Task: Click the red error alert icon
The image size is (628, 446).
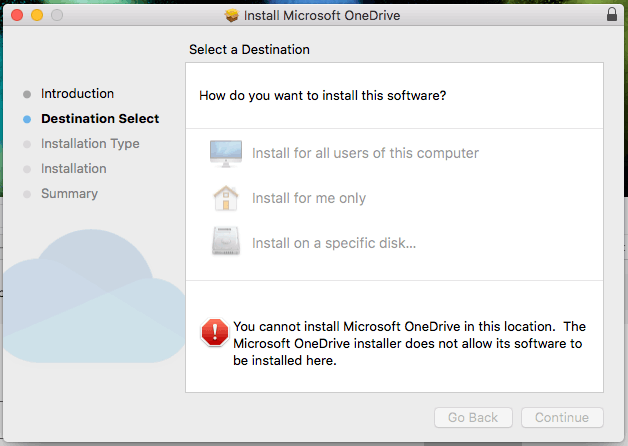Action: 215,332
